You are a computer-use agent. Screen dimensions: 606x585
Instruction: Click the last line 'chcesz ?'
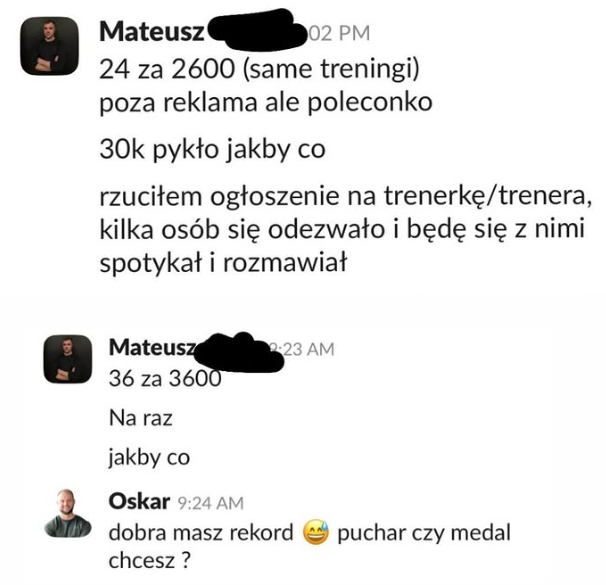click(x=150, y=560)
